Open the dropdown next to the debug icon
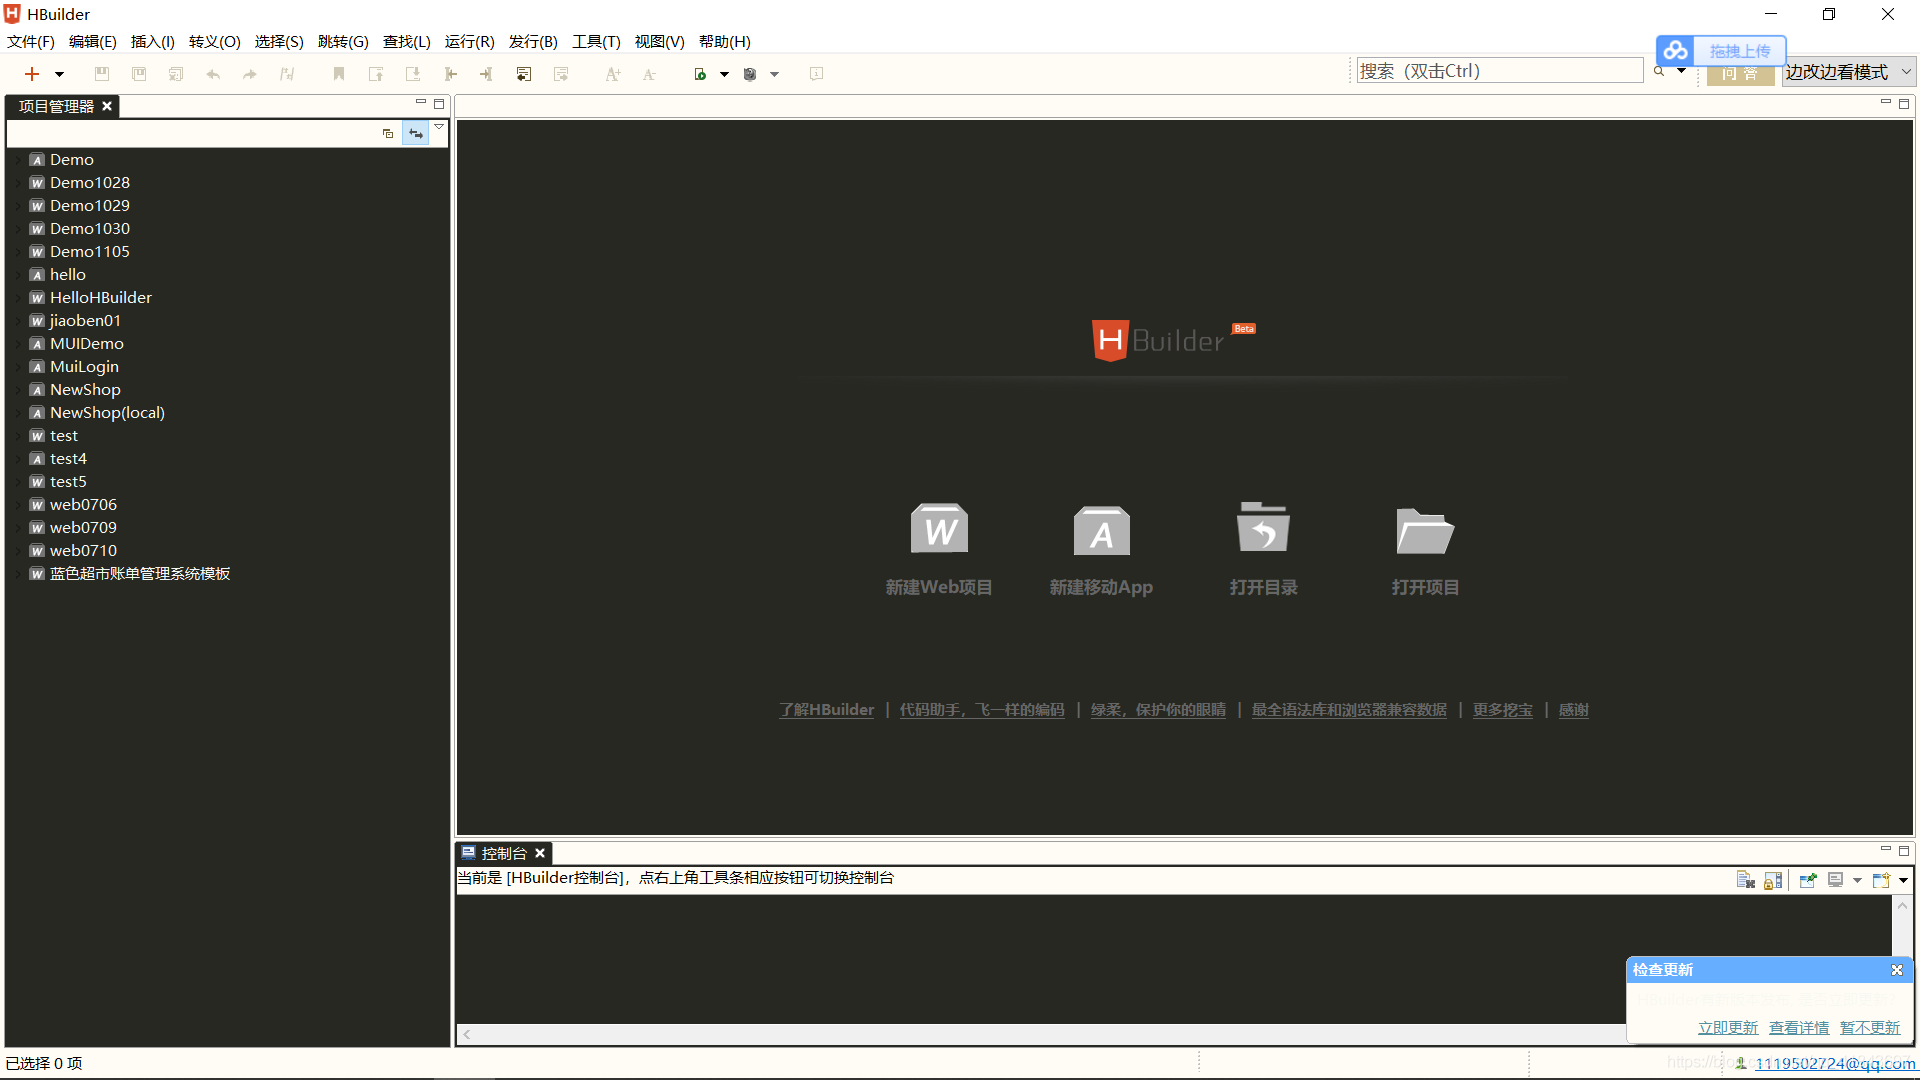1920x1080 pixels. tap(774, 75)
